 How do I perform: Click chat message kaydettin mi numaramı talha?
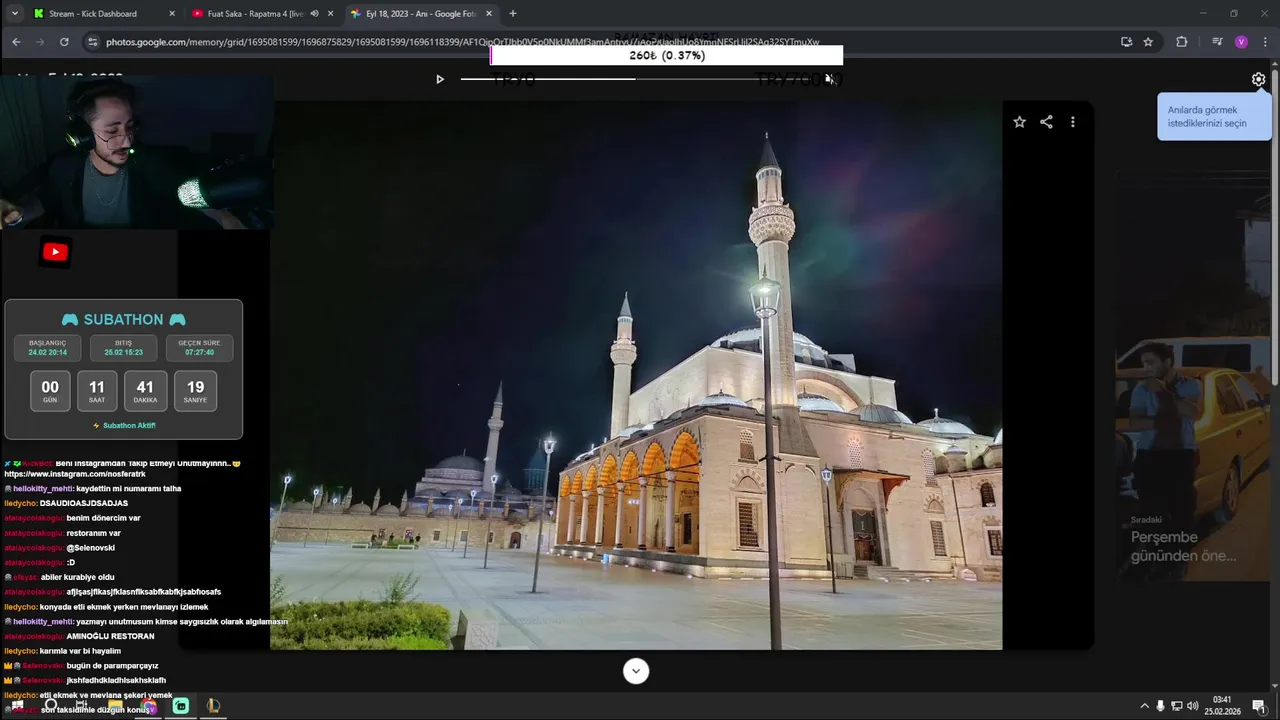[x=128, y=489]
